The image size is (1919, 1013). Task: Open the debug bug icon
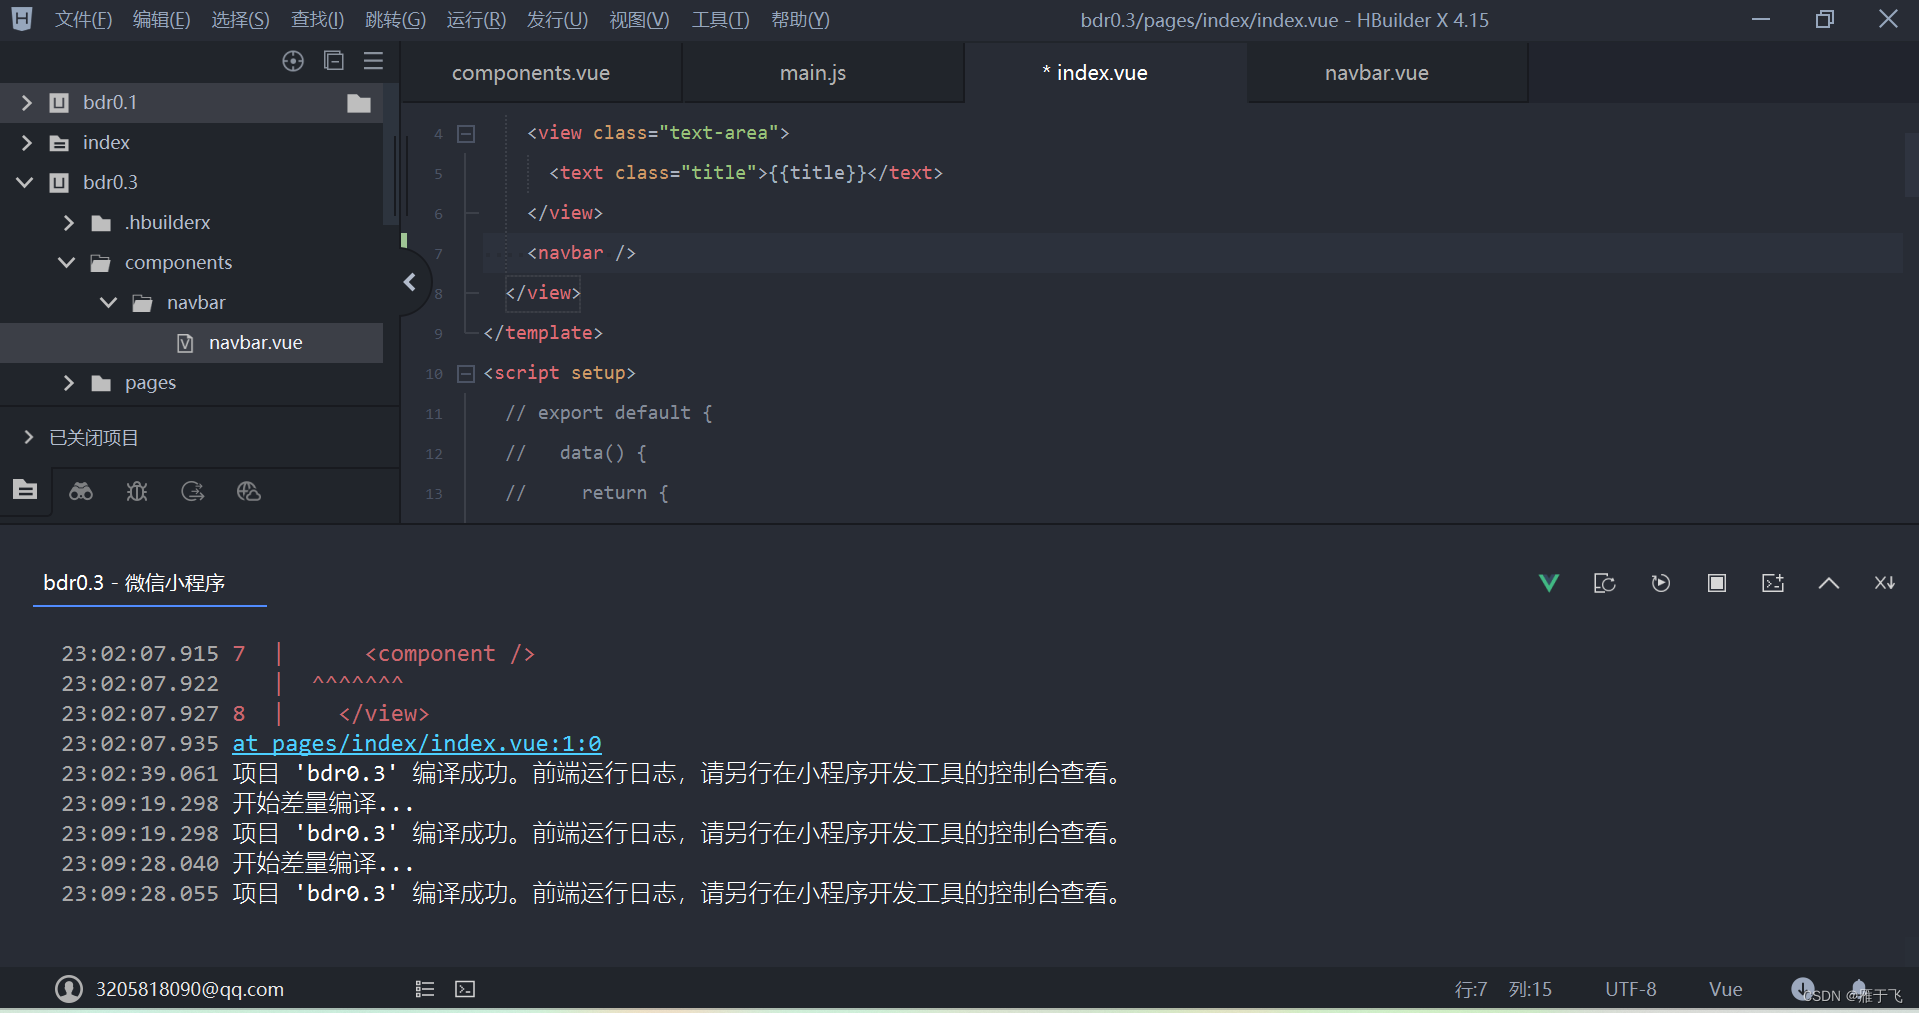click(x=137, y=491)
